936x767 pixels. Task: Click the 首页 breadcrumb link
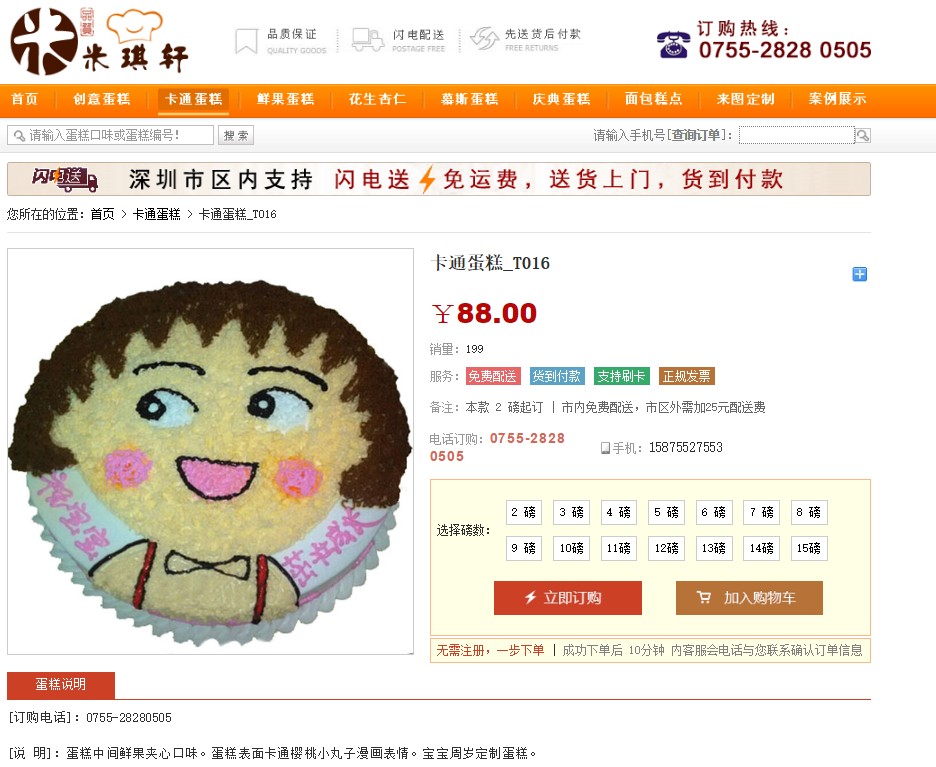click(x=103, y=214)
